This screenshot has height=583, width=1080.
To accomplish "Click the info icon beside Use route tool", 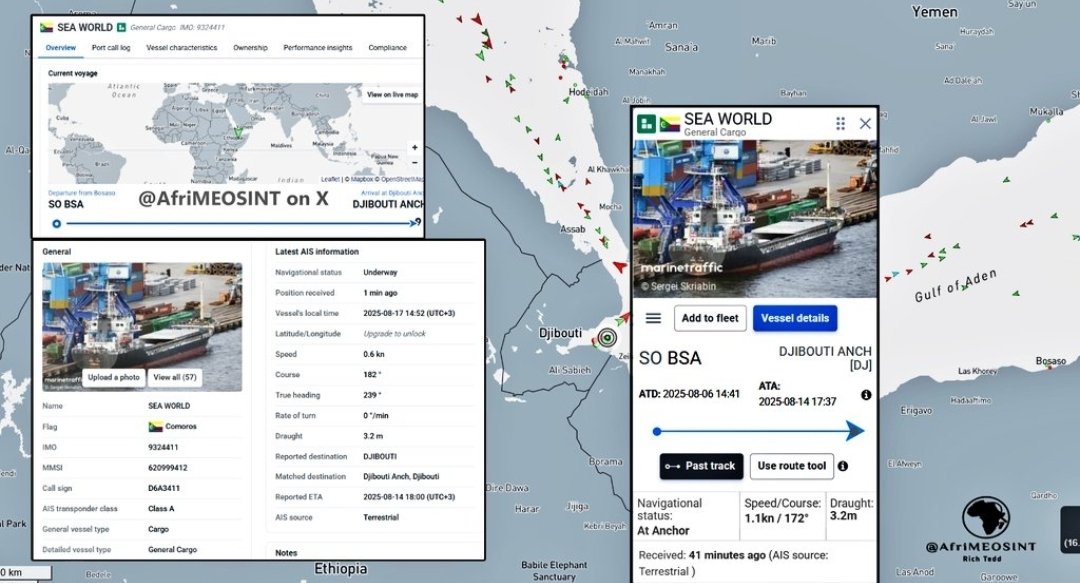I will coord(841,466).
